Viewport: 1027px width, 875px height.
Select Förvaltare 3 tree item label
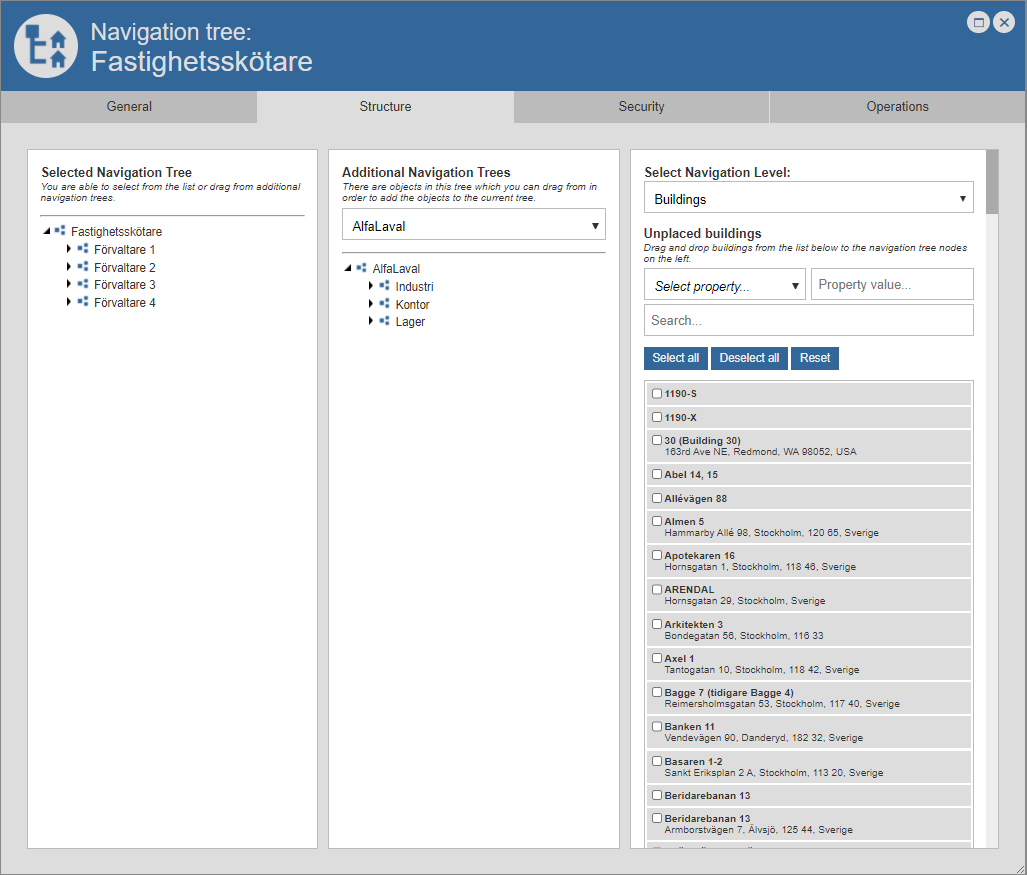(x=124, y=284)
